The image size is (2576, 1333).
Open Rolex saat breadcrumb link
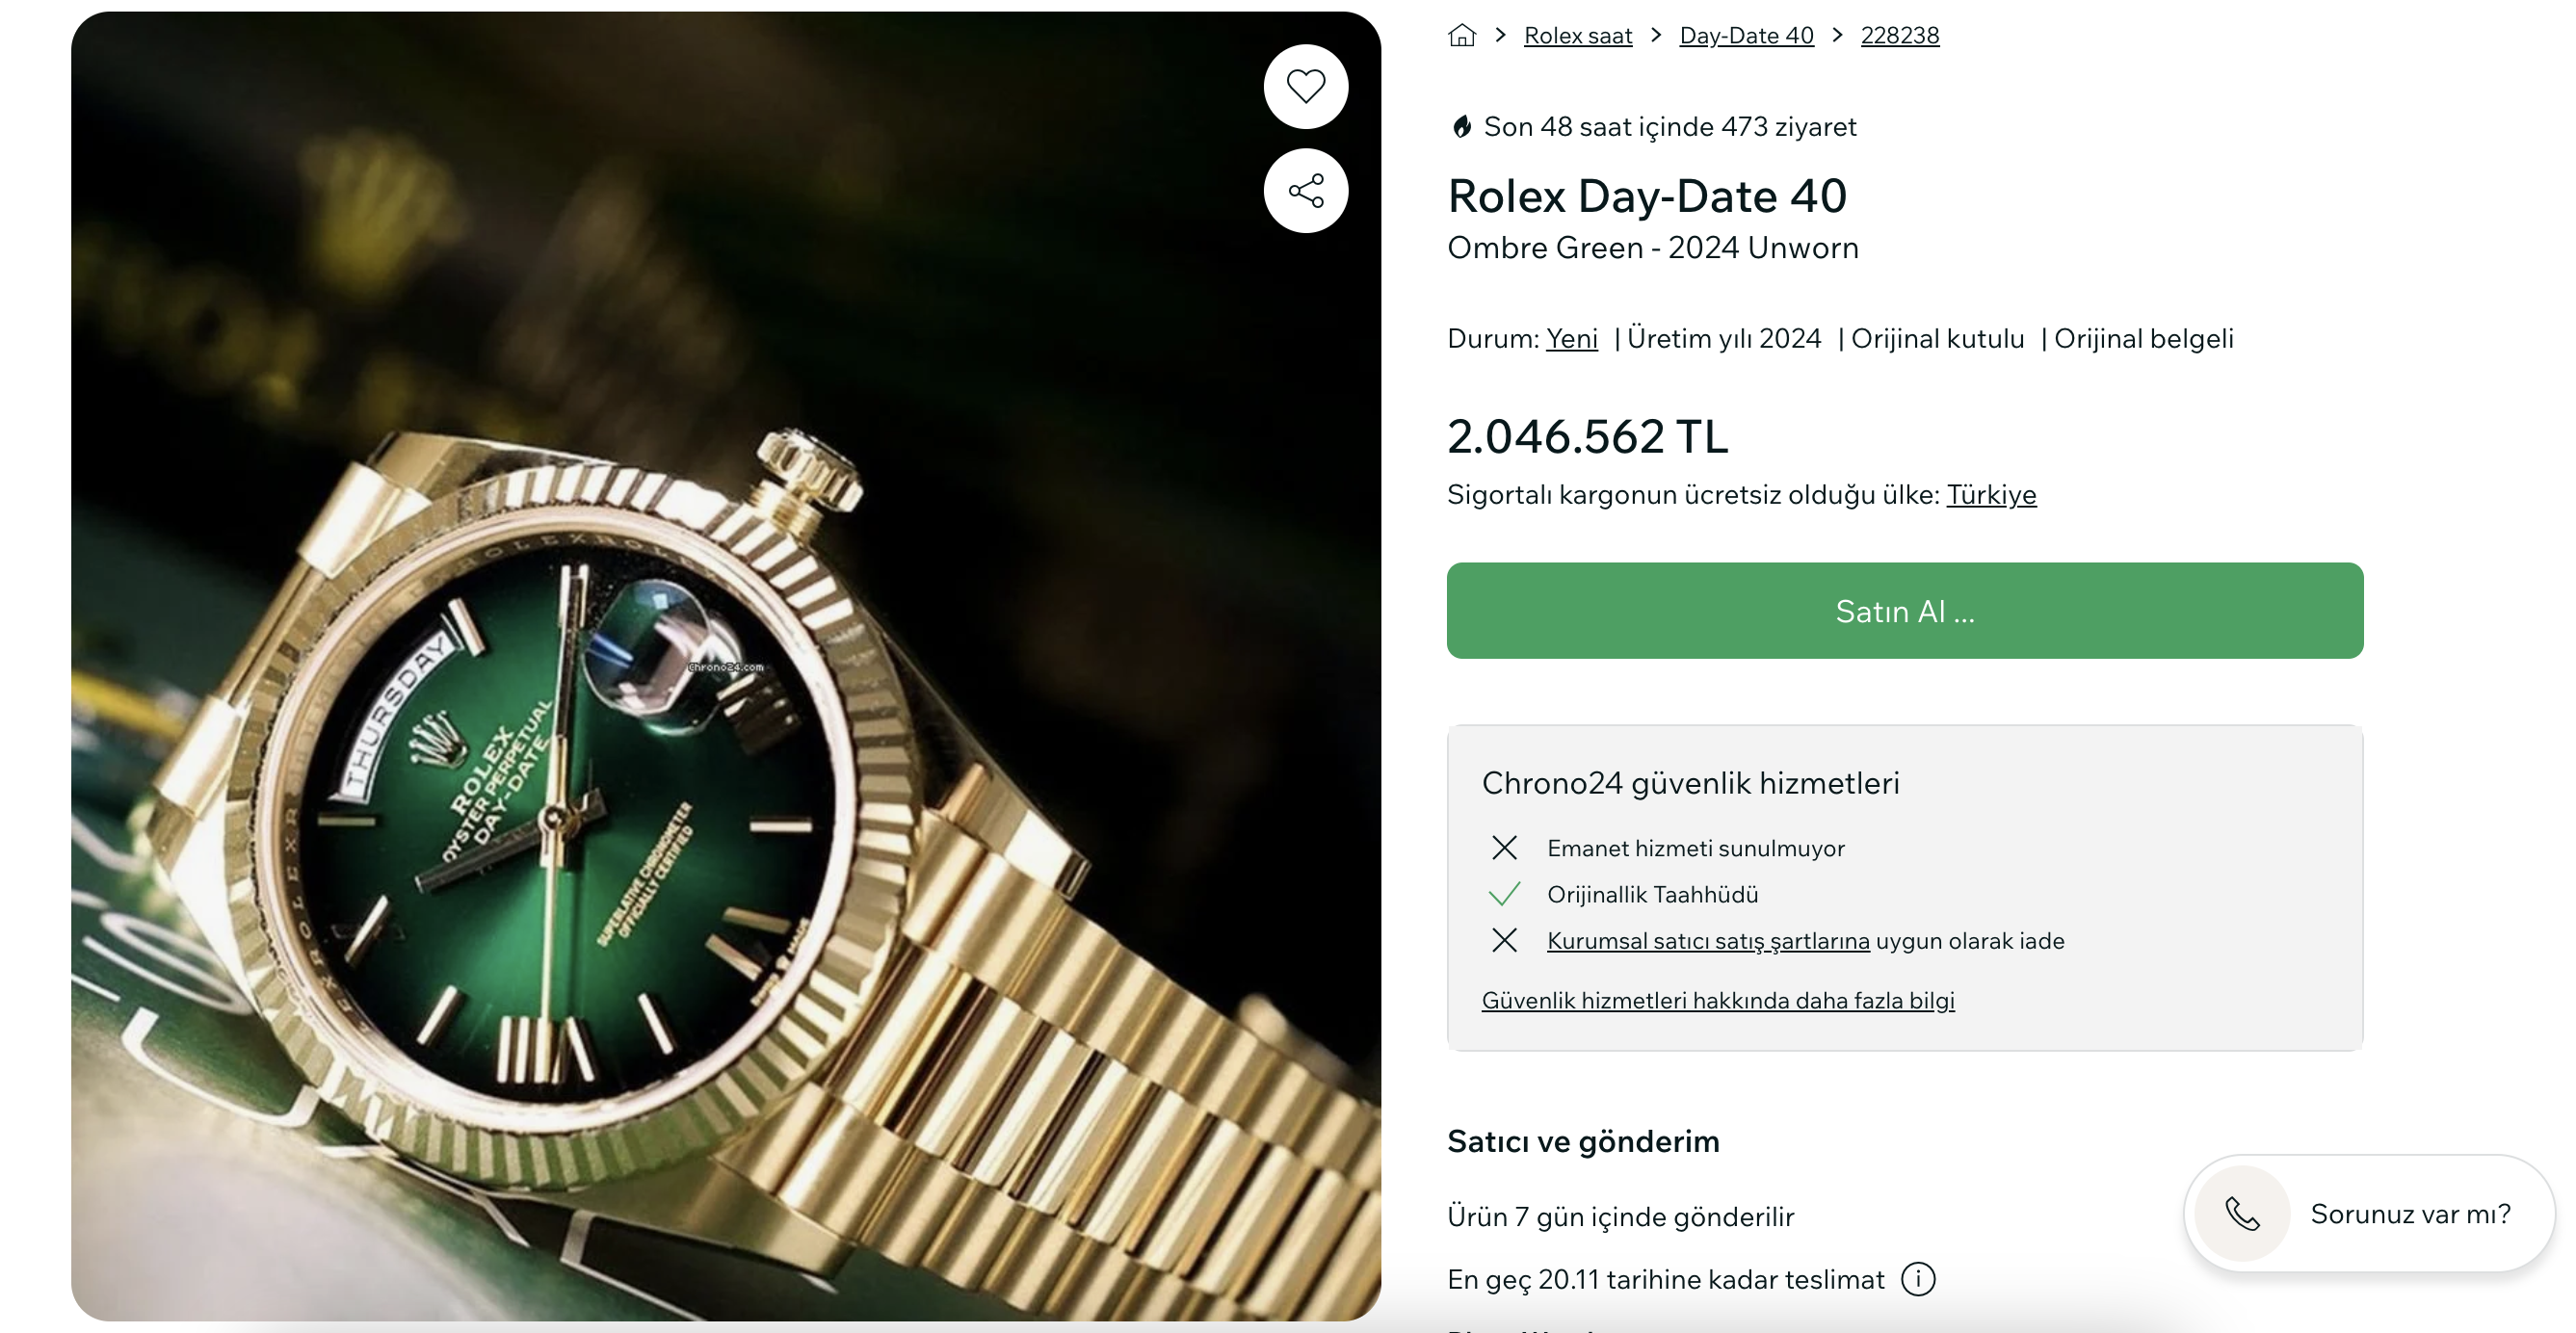tap(1577, 36)
